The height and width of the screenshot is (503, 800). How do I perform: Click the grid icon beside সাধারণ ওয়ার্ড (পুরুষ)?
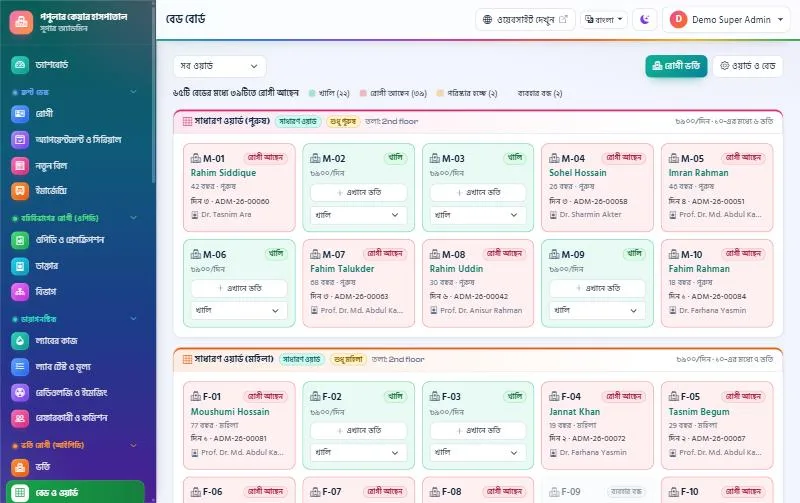(187, 121)
